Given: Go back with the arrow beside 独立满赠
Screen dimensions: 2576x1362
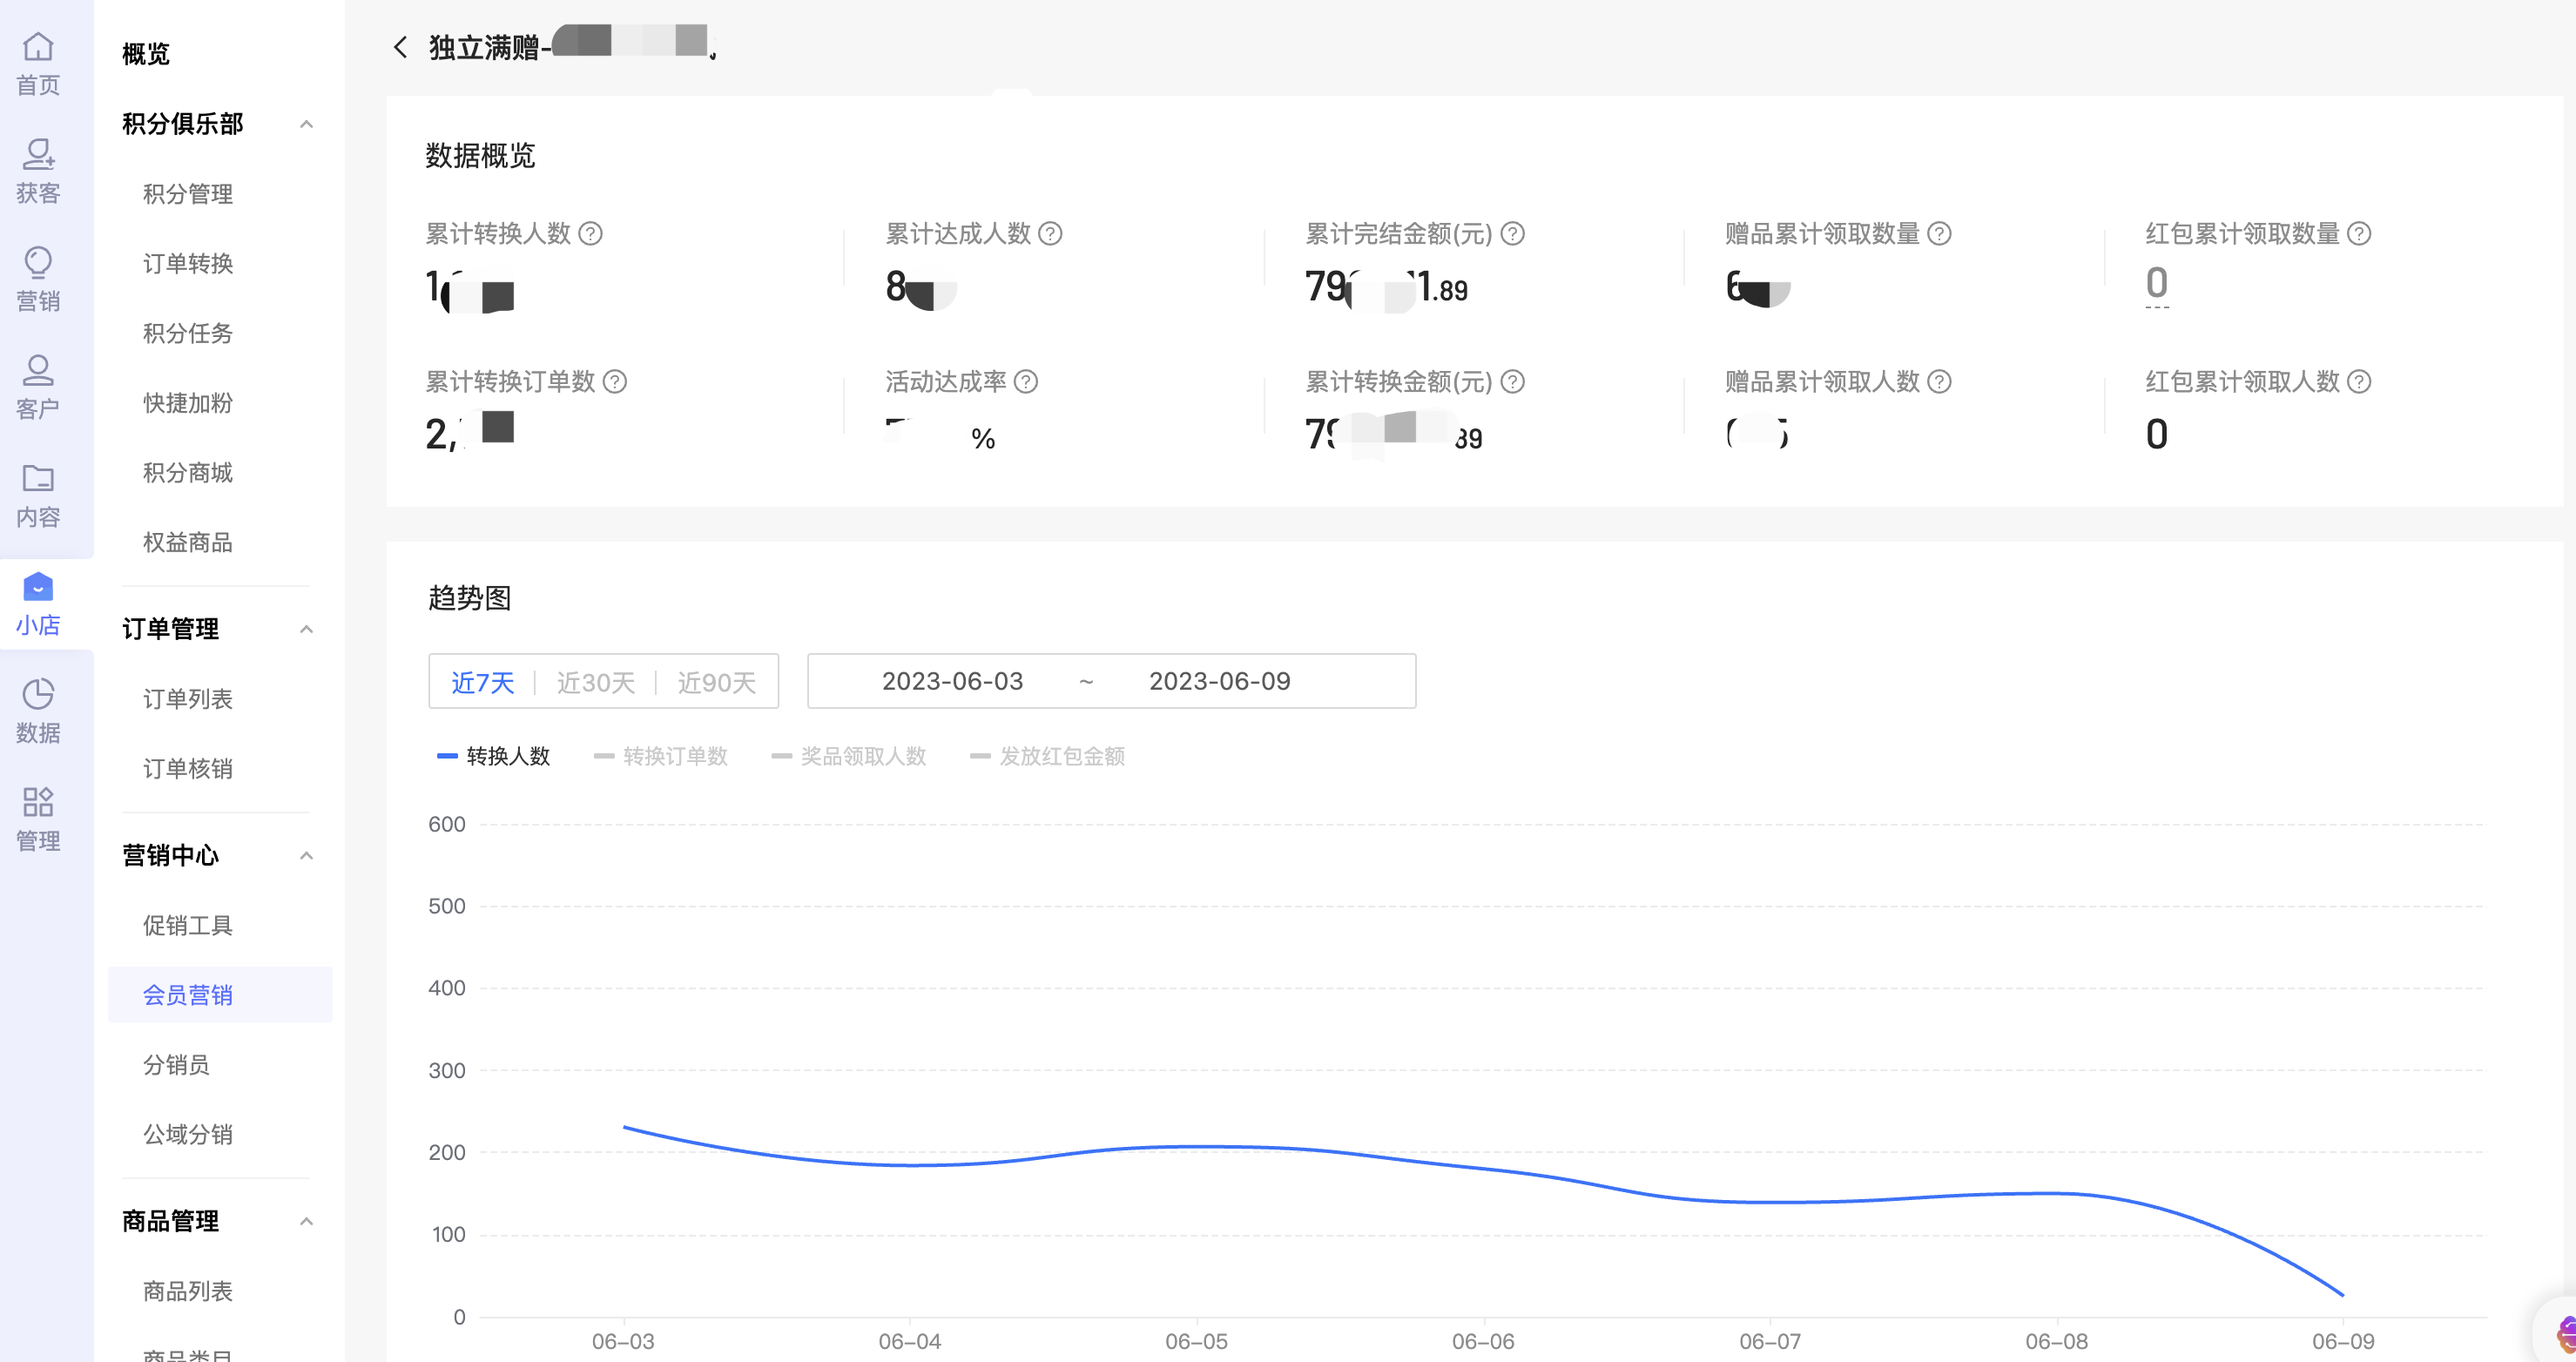Looking at the screenshot, I should click(x=400, y=47).
